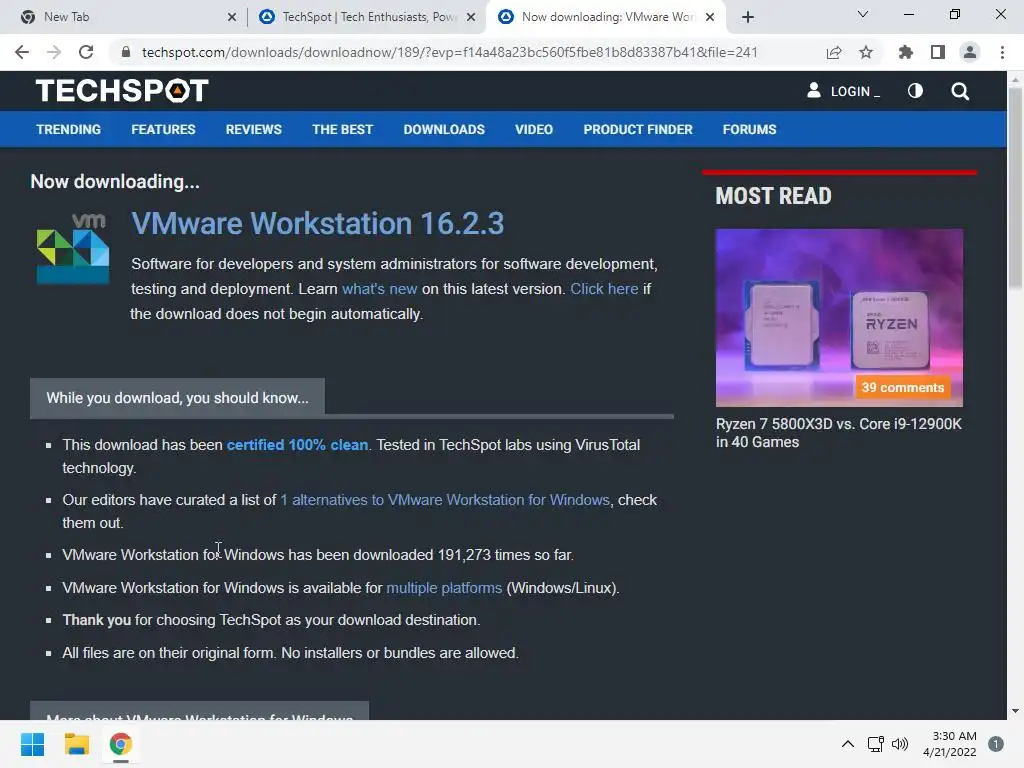Open the notification badge icon

996,744
